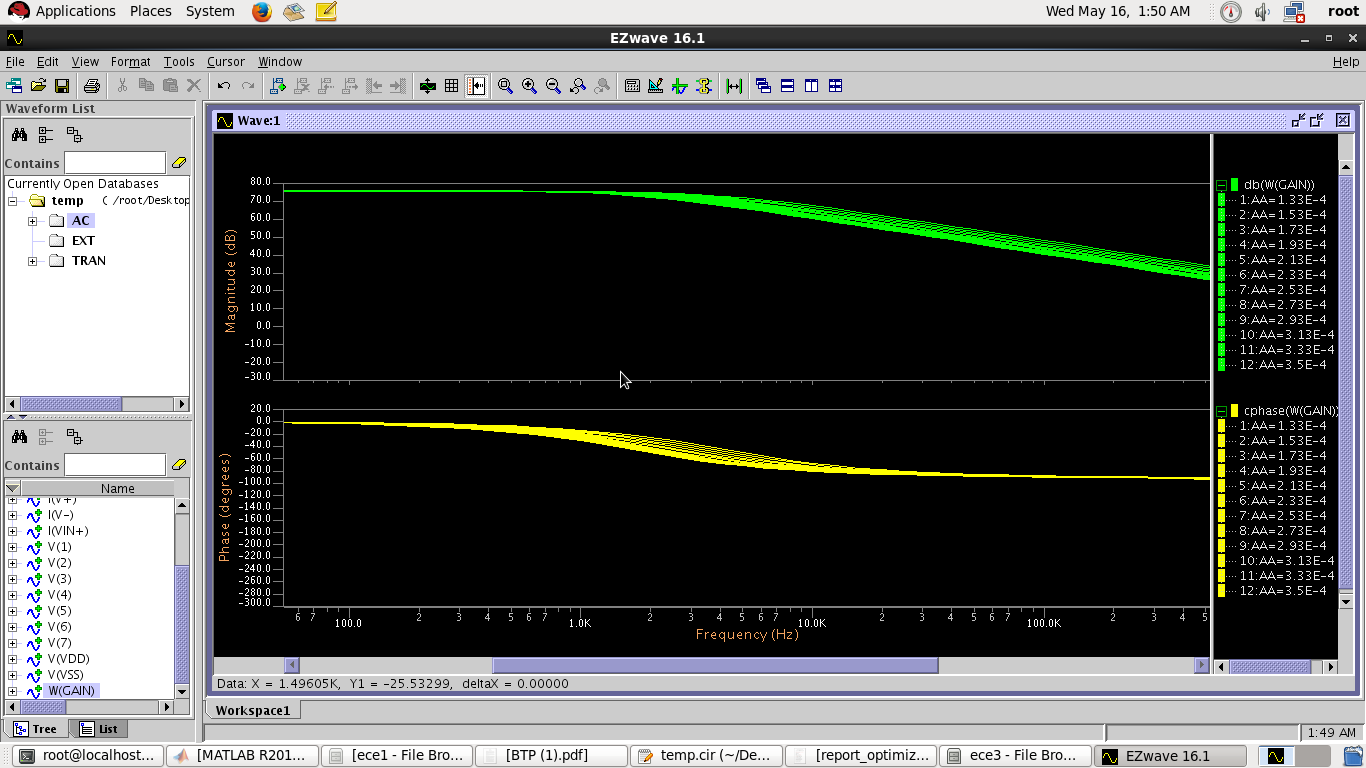Open the Tools menu
1366x768 pixels.
pos(179,62)
